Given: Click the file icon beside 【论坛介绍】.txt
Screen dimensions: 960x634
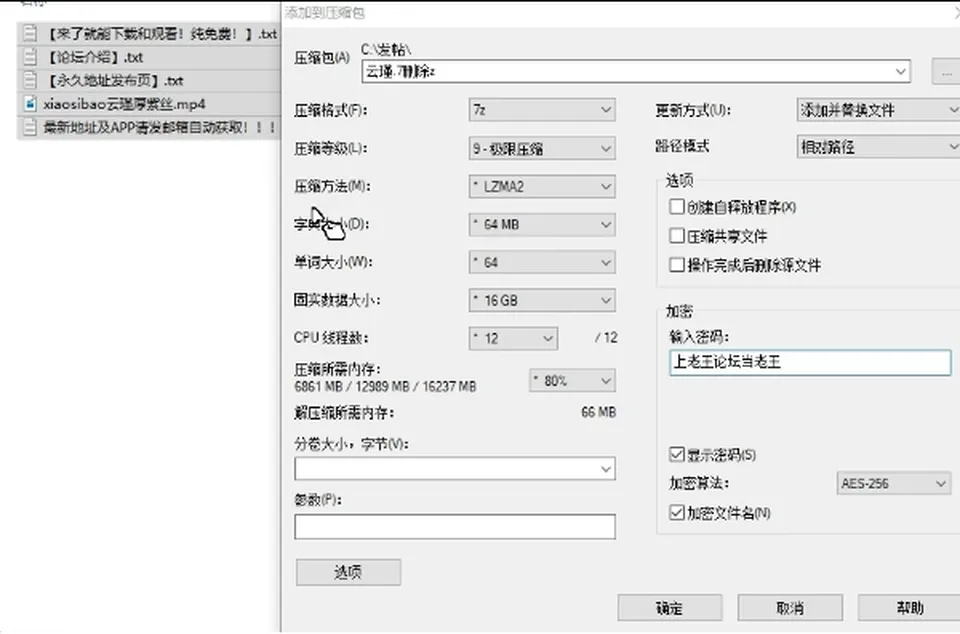Looking at the screenshot, I should [x=29, y=57].
